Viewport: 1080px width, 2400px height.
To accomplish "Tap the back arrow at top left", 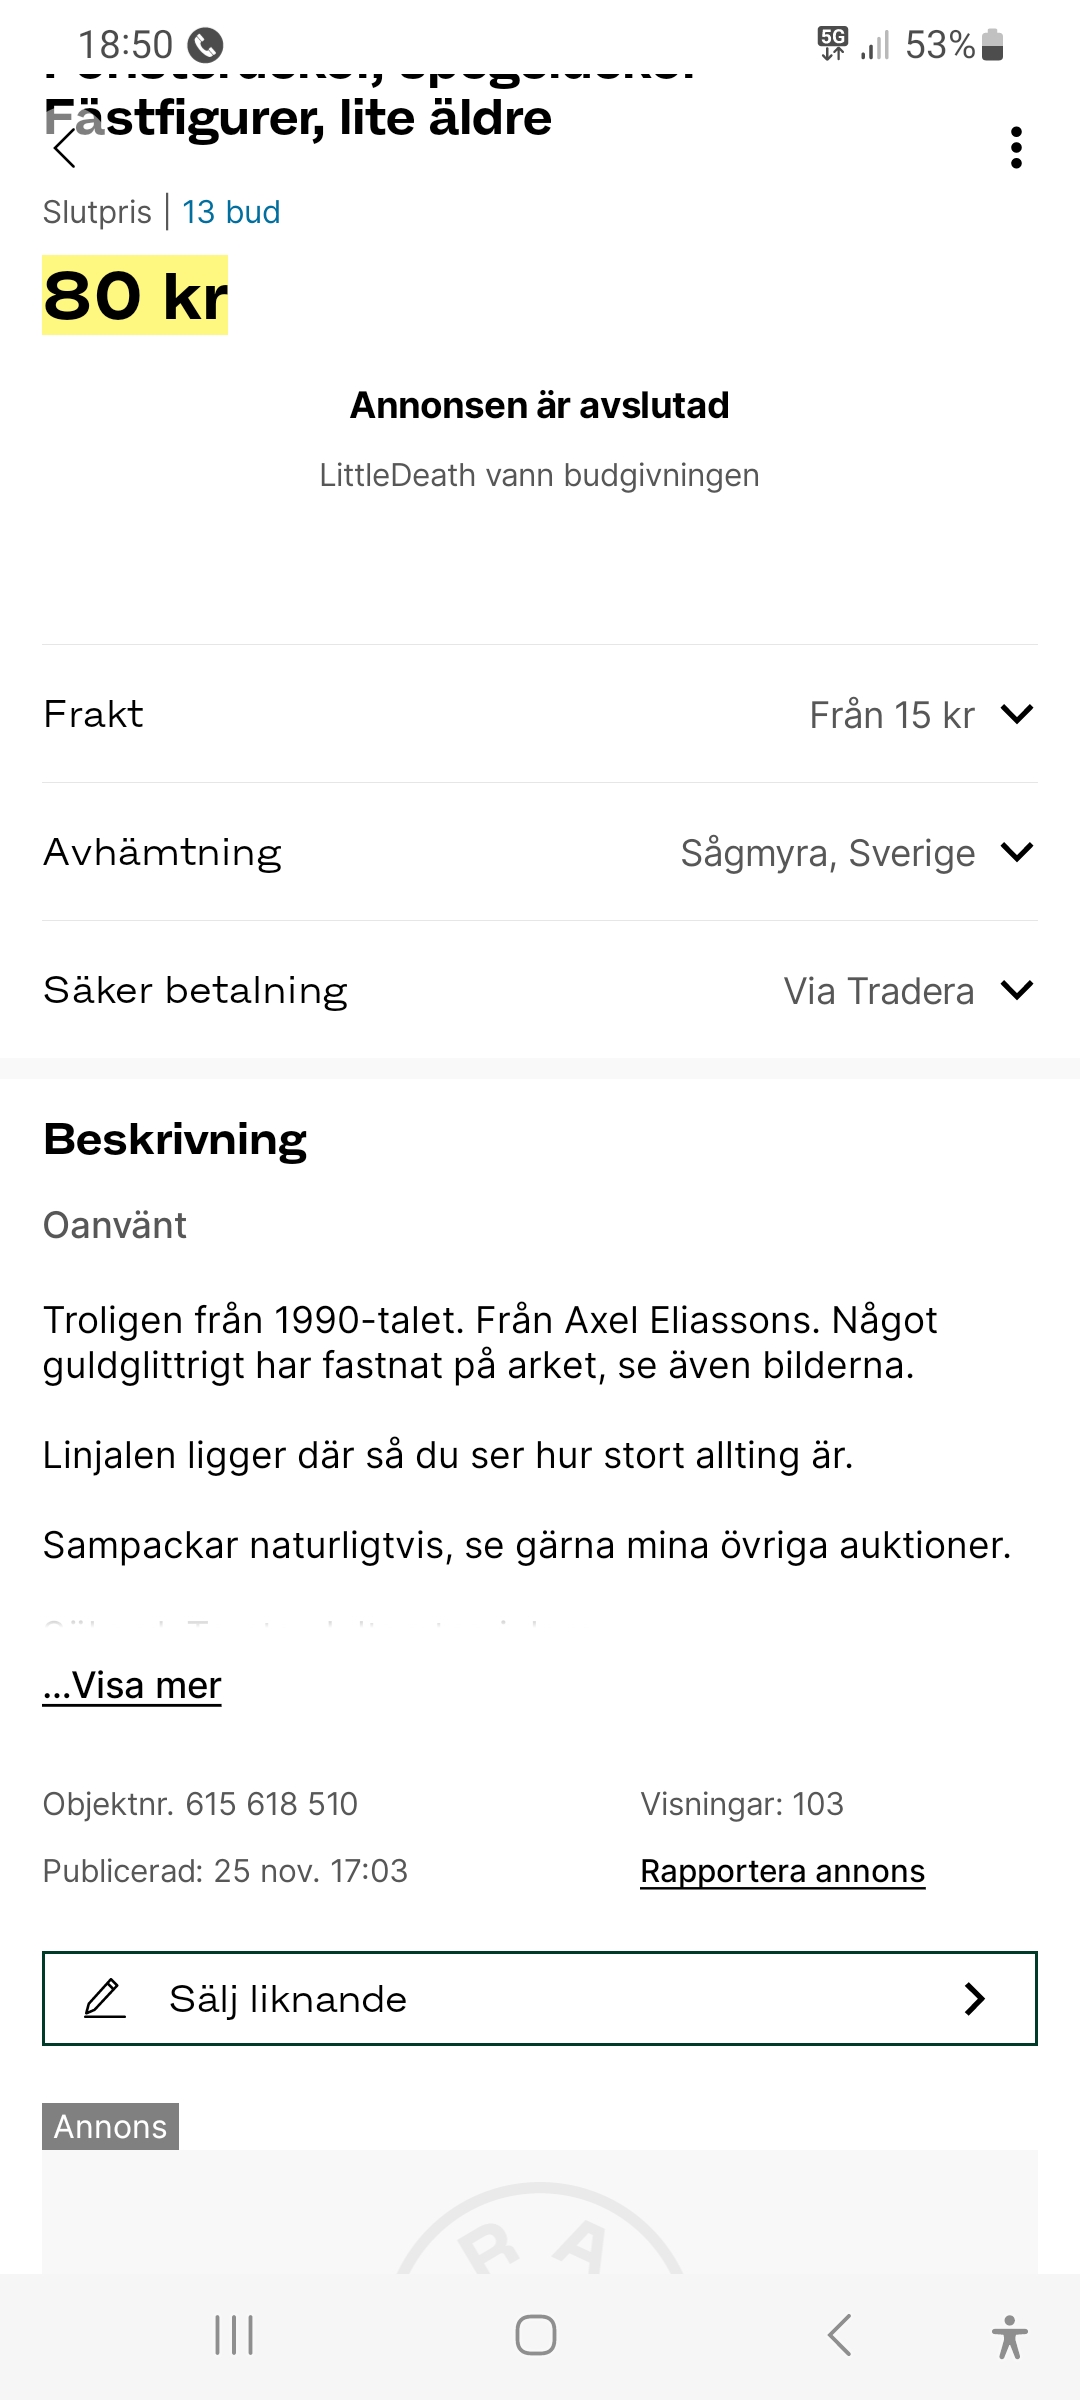I will point(66,149).
